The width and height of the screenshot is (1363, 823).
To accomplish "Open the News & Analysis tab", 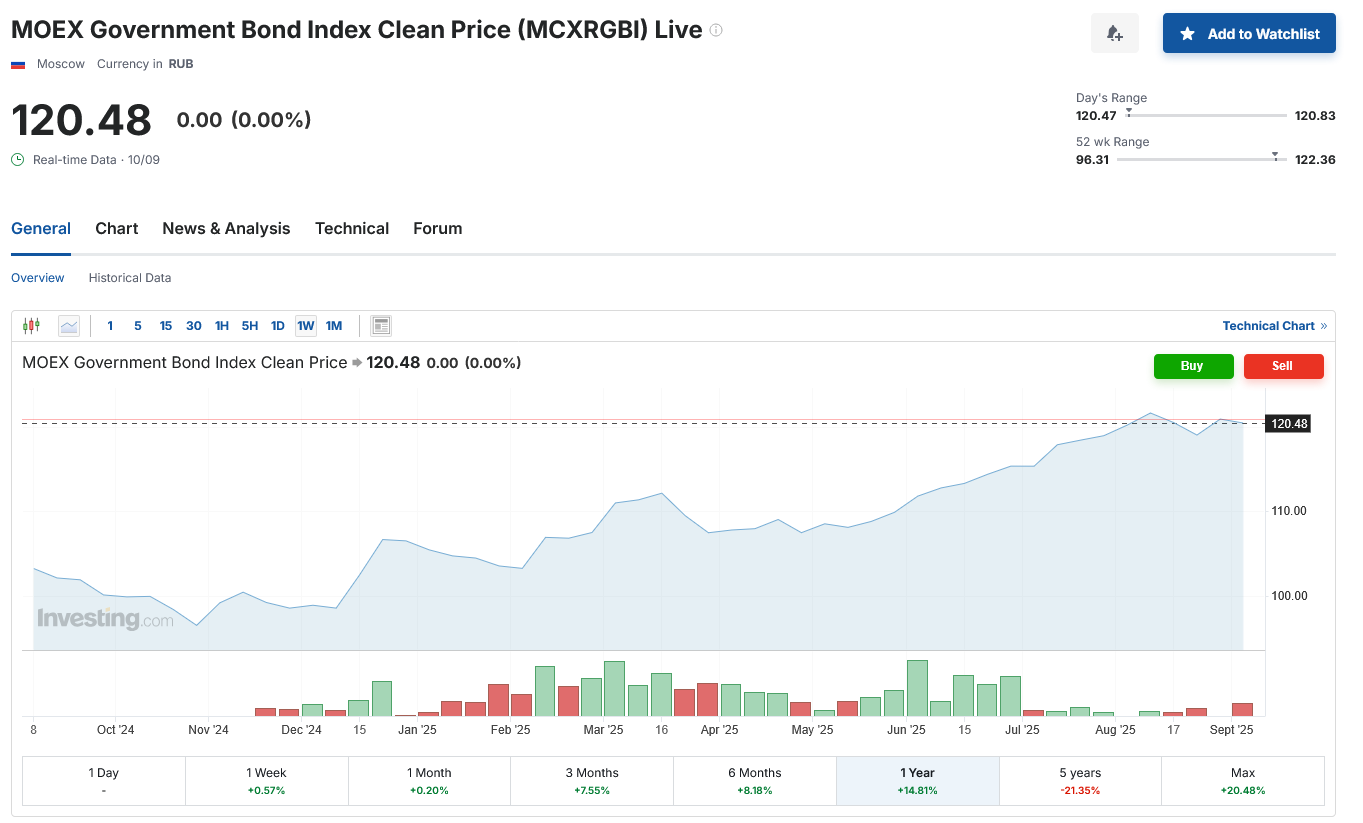I will coord(226,228).
